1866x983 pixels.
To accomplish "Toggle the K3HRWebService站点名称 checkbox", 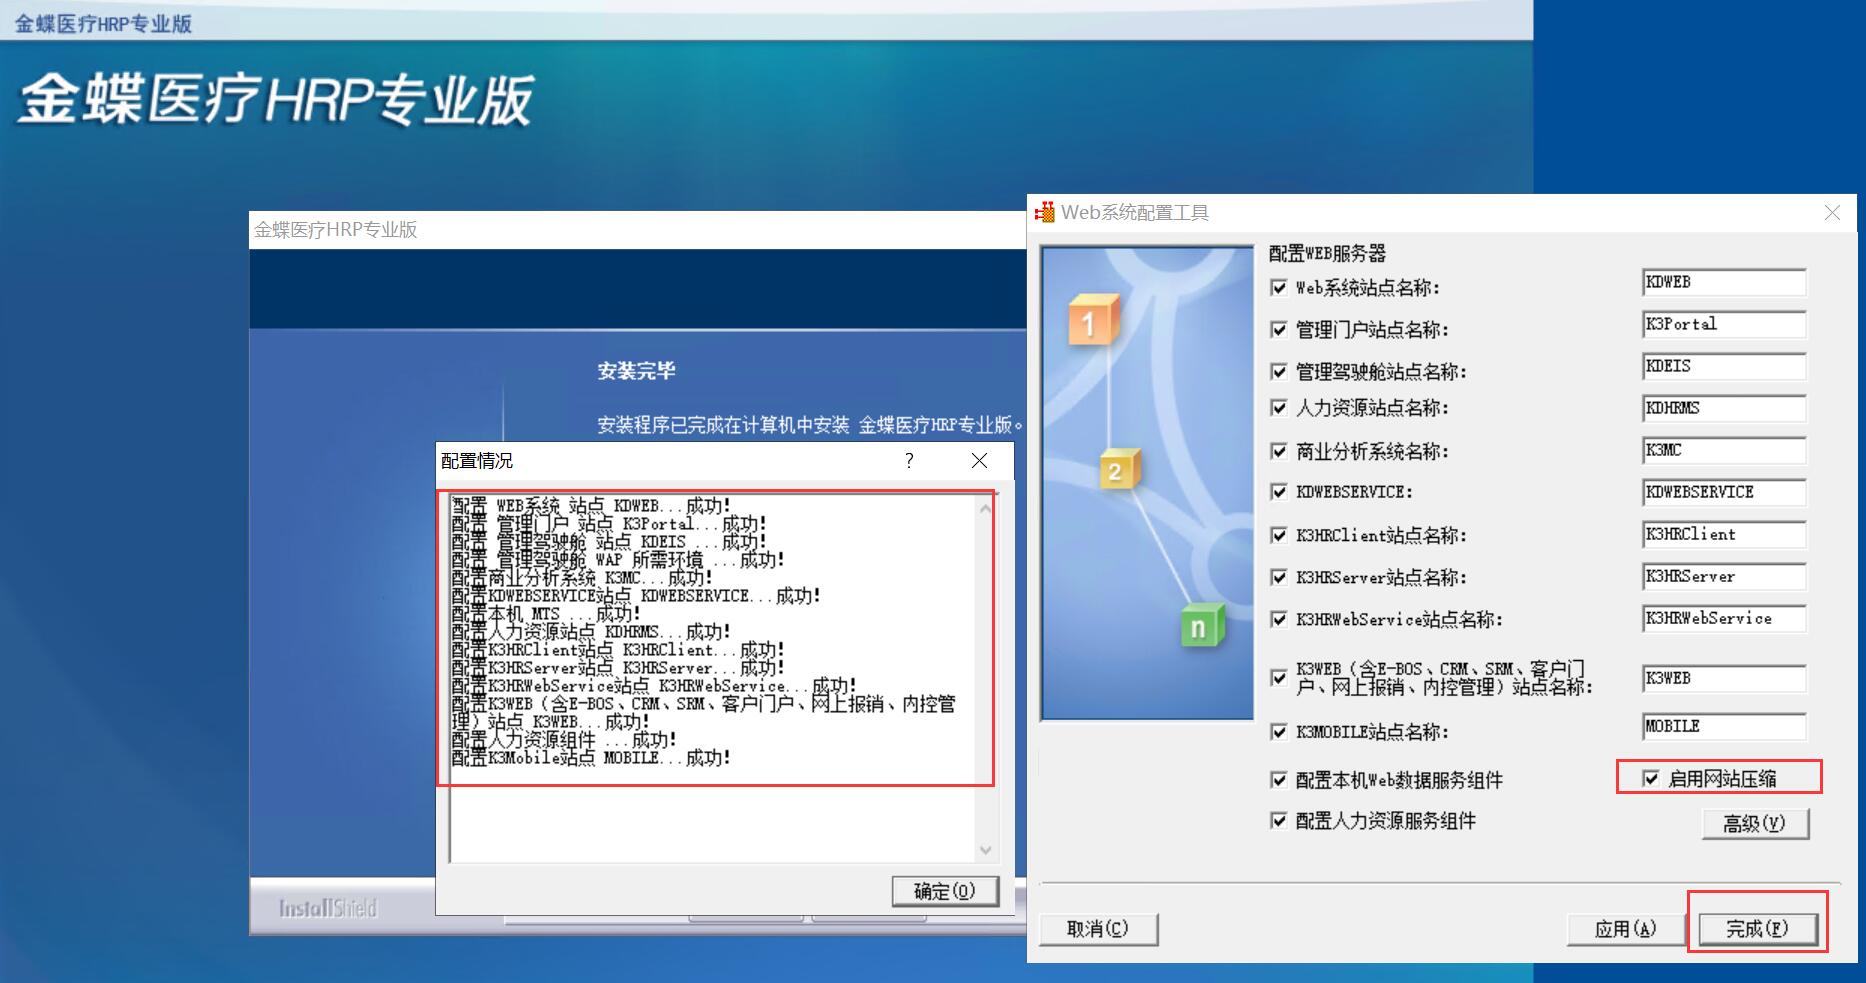I will (1278, 619).
